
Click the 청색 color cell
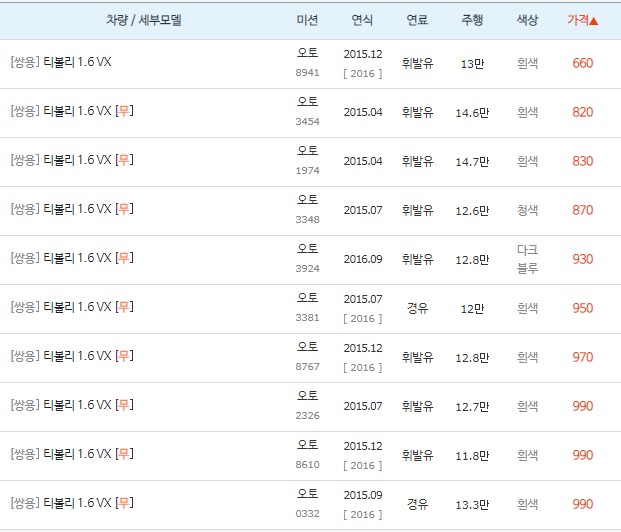click(527, 210)
